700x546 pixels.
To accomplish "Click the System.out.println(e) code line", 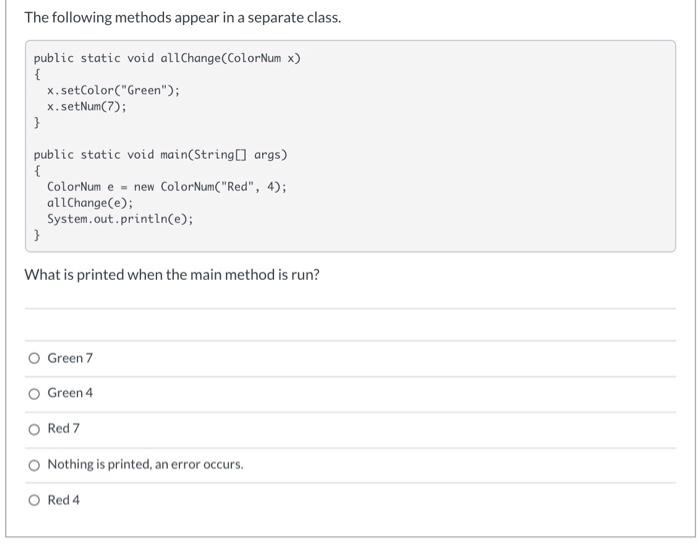I will [120, 219].
